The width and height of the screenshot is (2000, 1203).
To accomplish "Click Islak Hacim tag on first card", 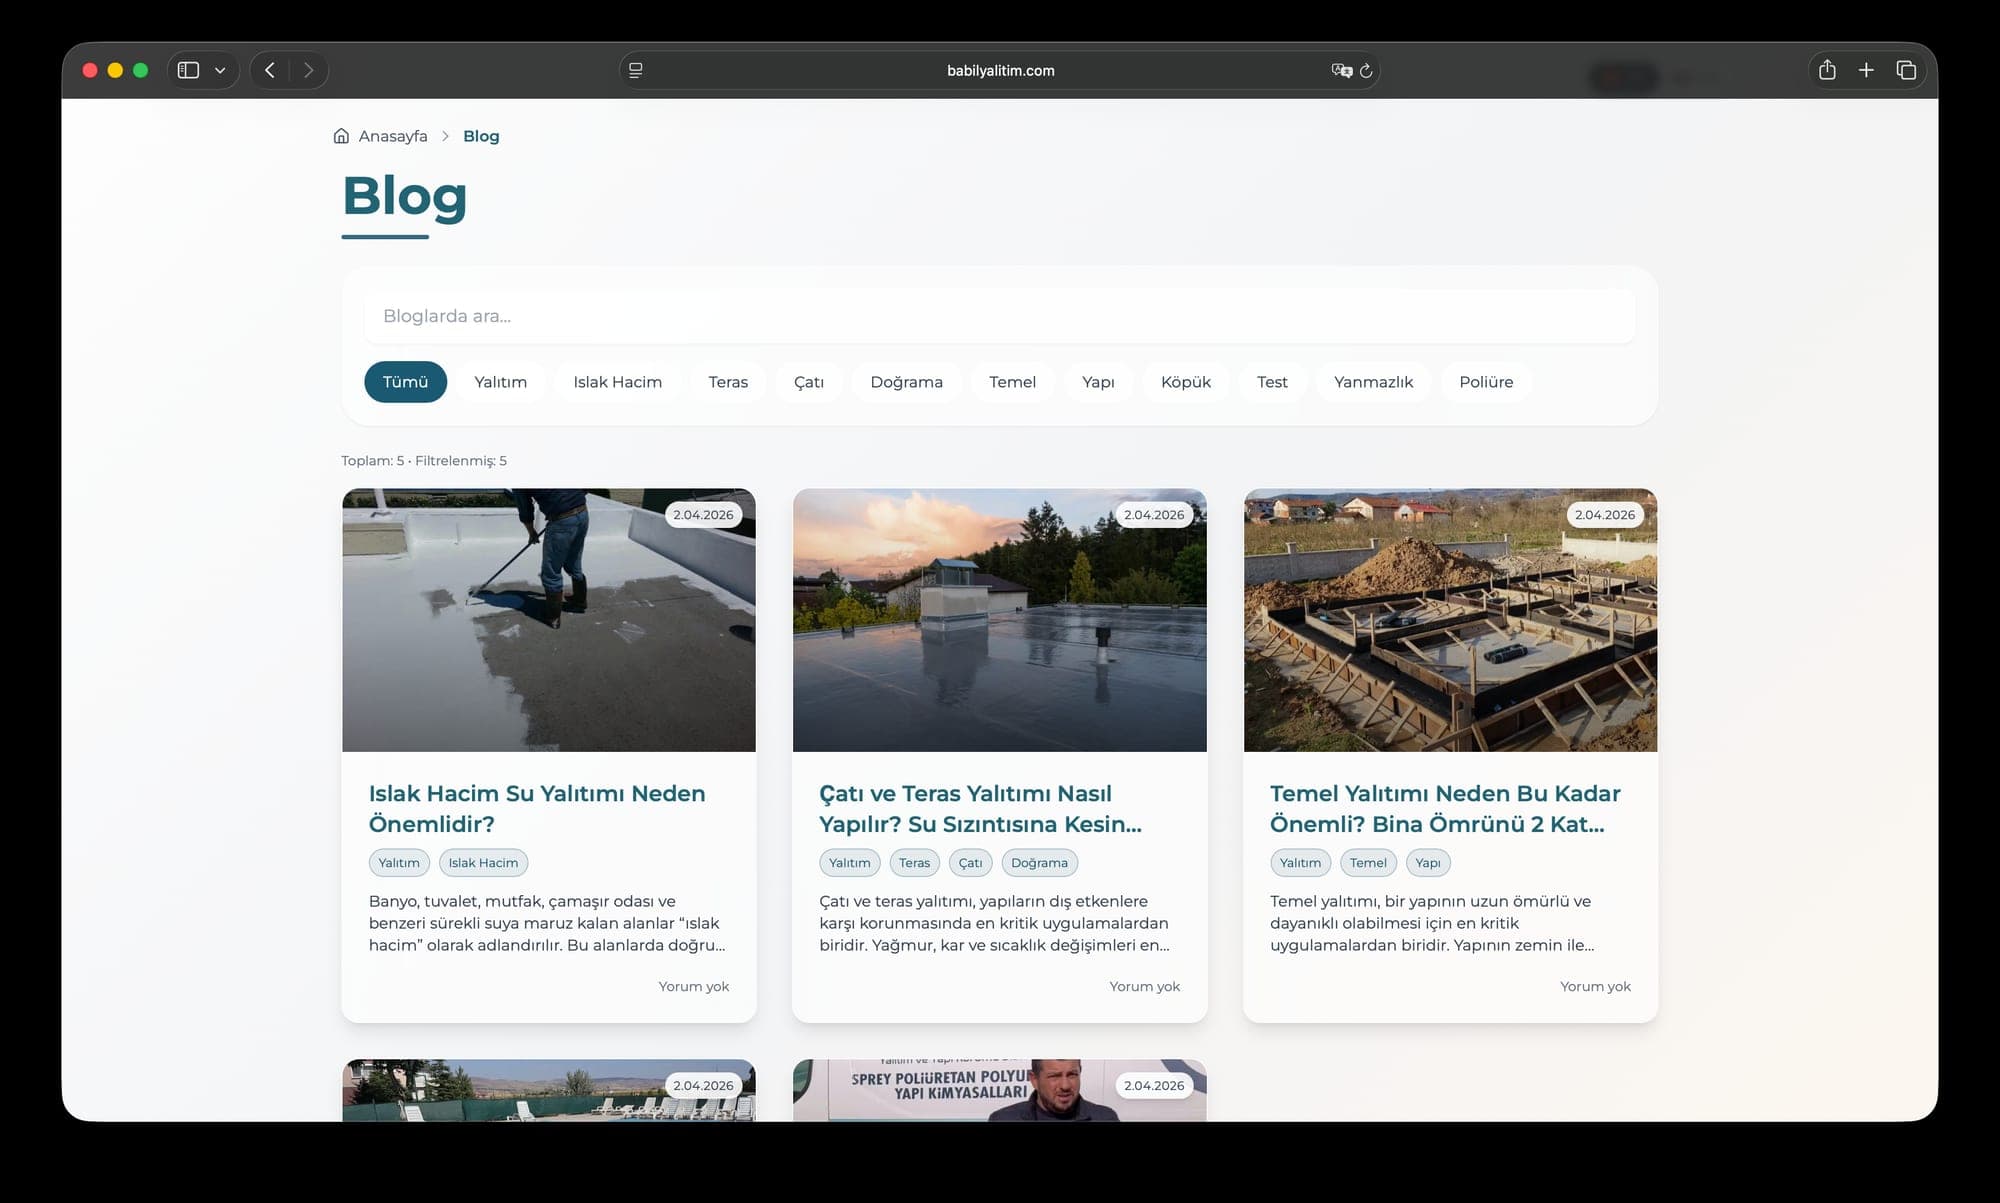I will pyautogui.click(x=483, y=863).
